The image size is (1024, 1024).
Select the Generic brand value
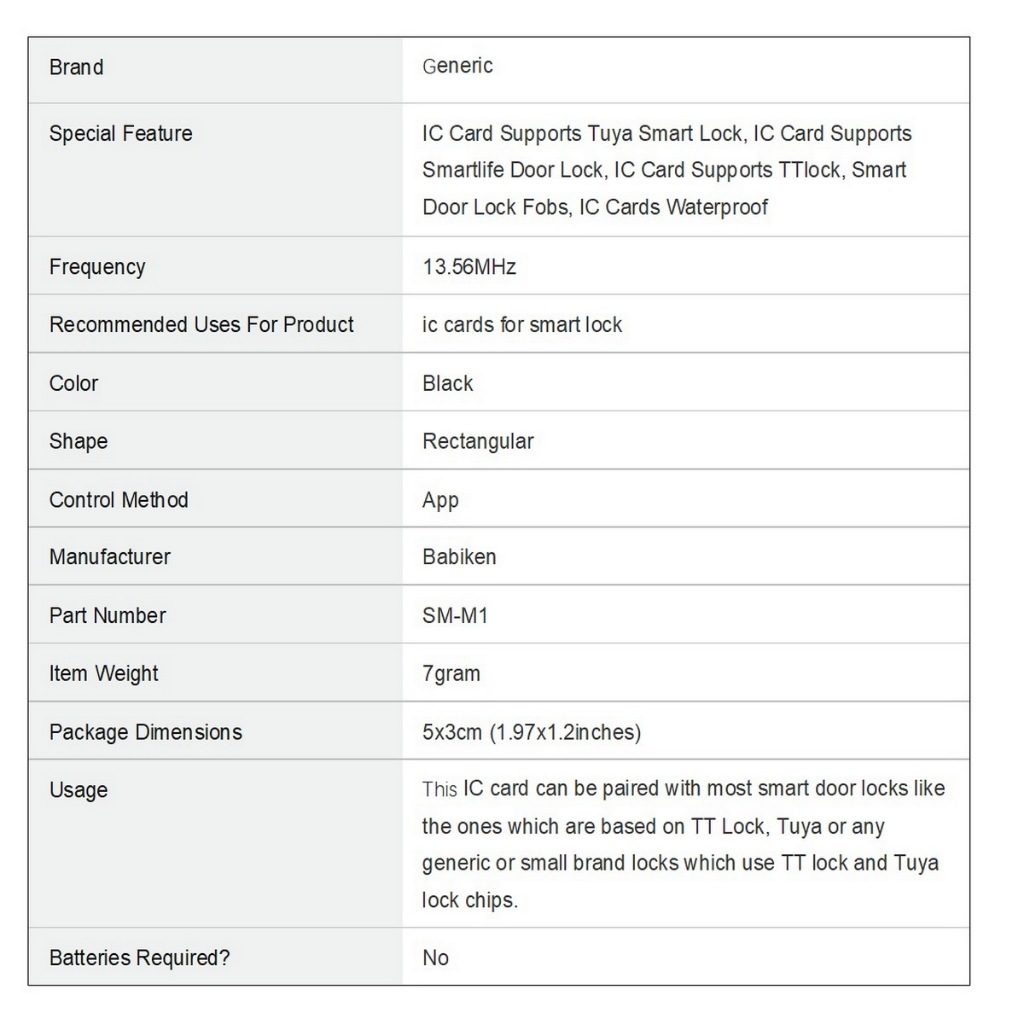(x=457, y=66)
